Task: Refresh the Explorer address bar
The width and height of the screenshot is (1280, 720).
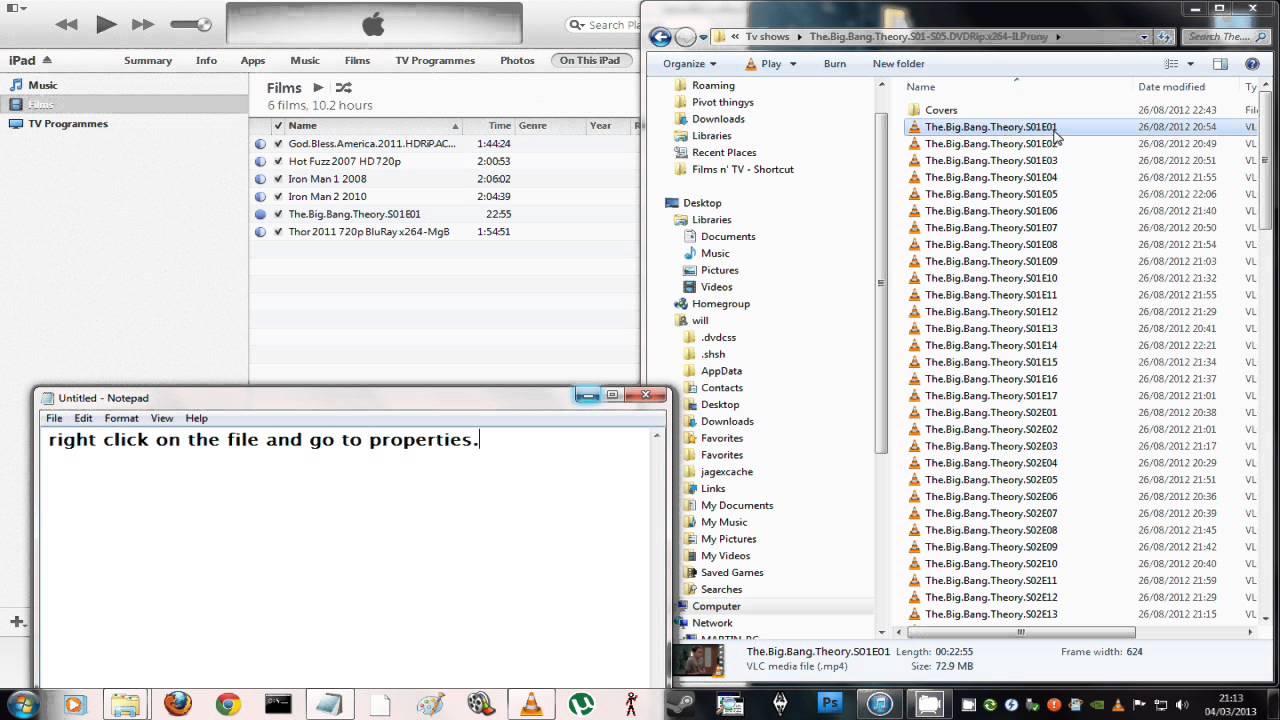Action: (x=1164, y=37)
